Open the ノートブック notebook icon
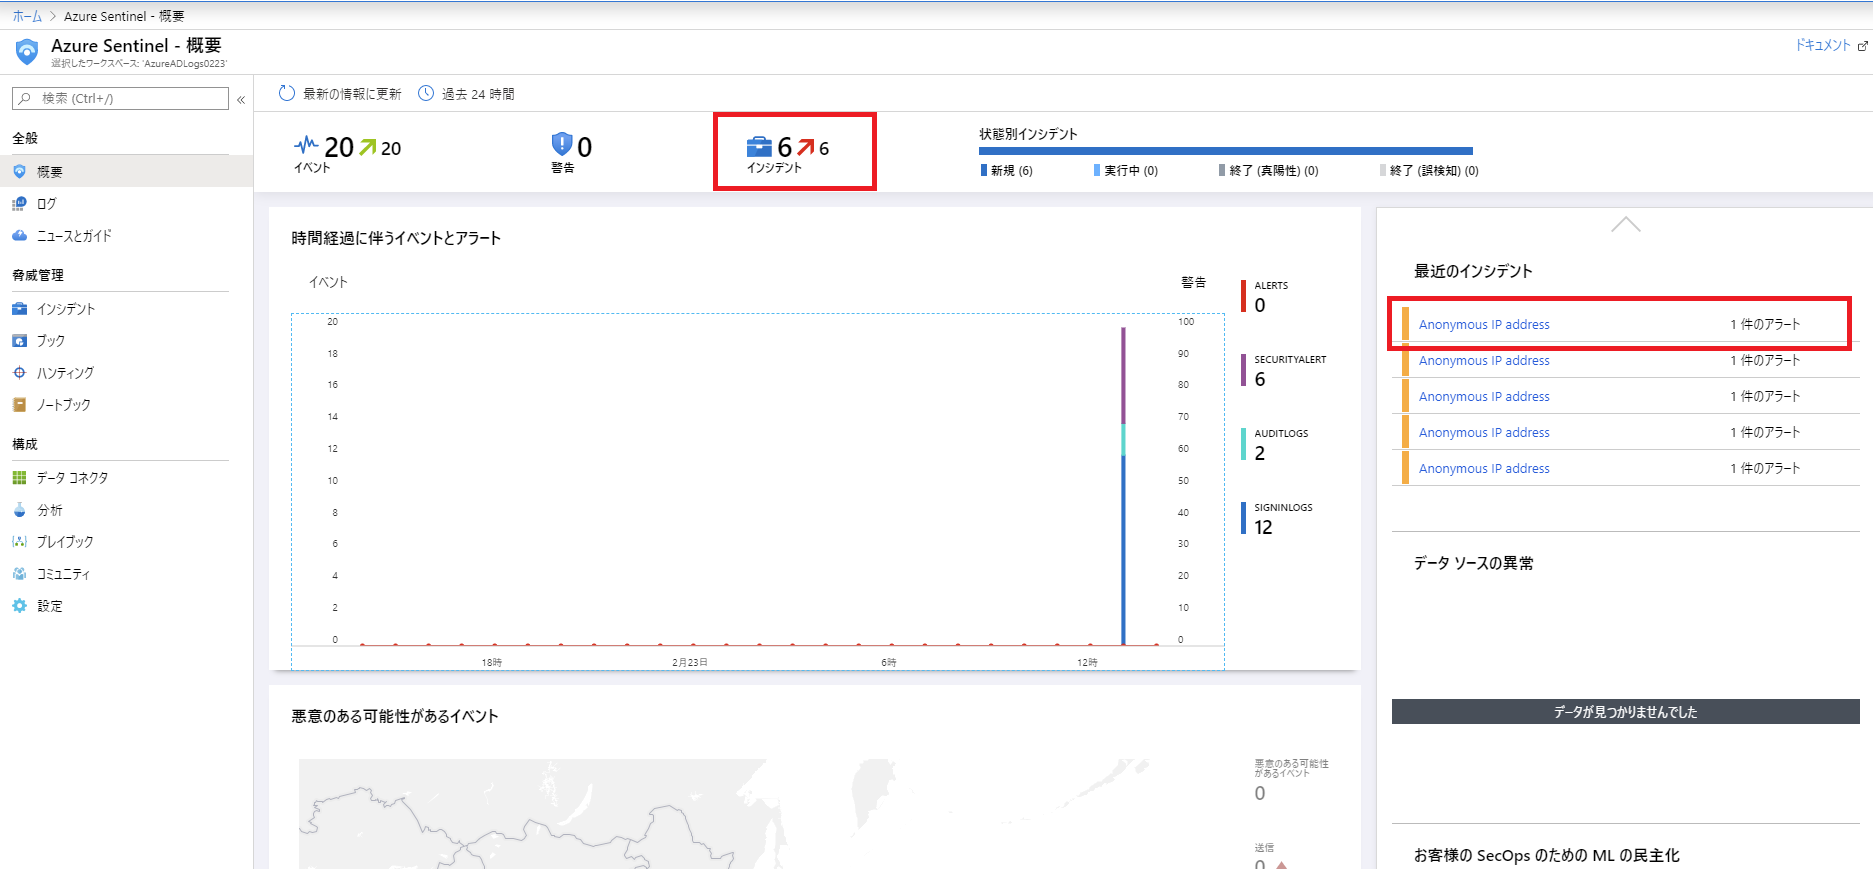1874x870 pixels. tap(19, 405)
